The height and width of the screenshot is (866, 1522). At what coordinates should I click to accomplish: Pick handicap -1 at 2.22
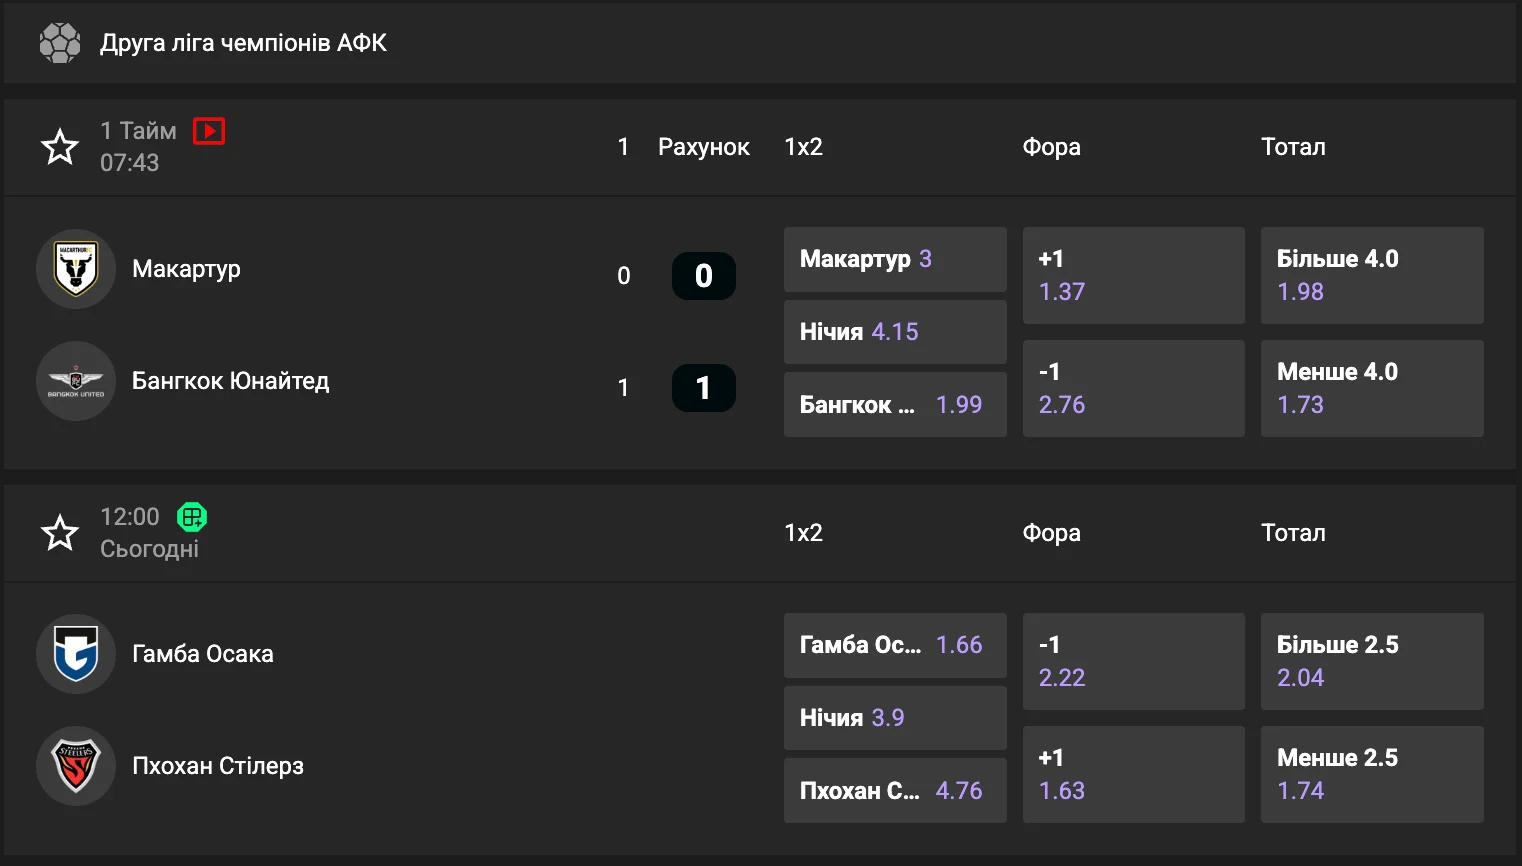[x=1133, y=661]
